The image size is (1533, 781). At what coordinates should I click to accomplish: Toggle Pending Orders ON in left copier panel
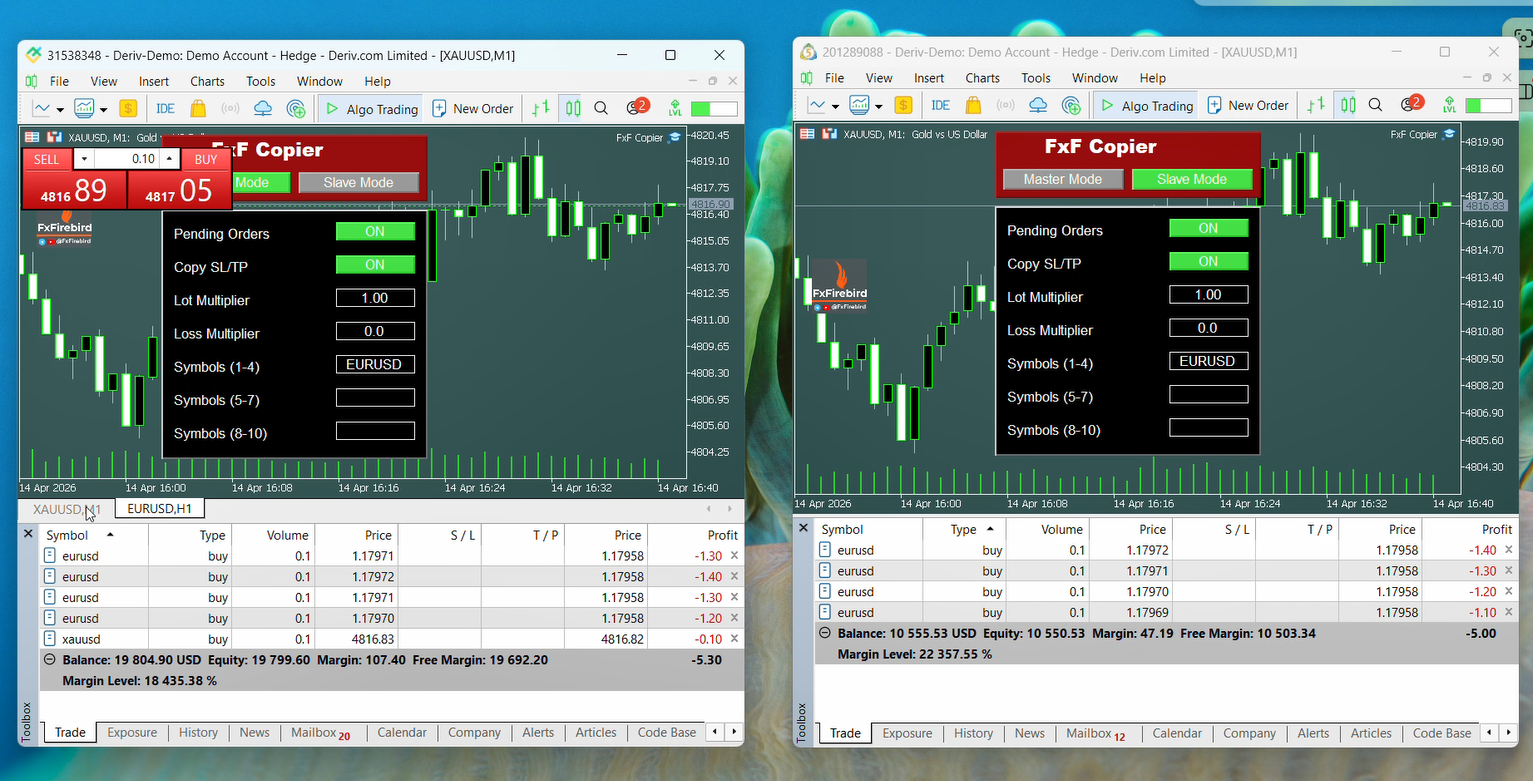coord(375,232)
